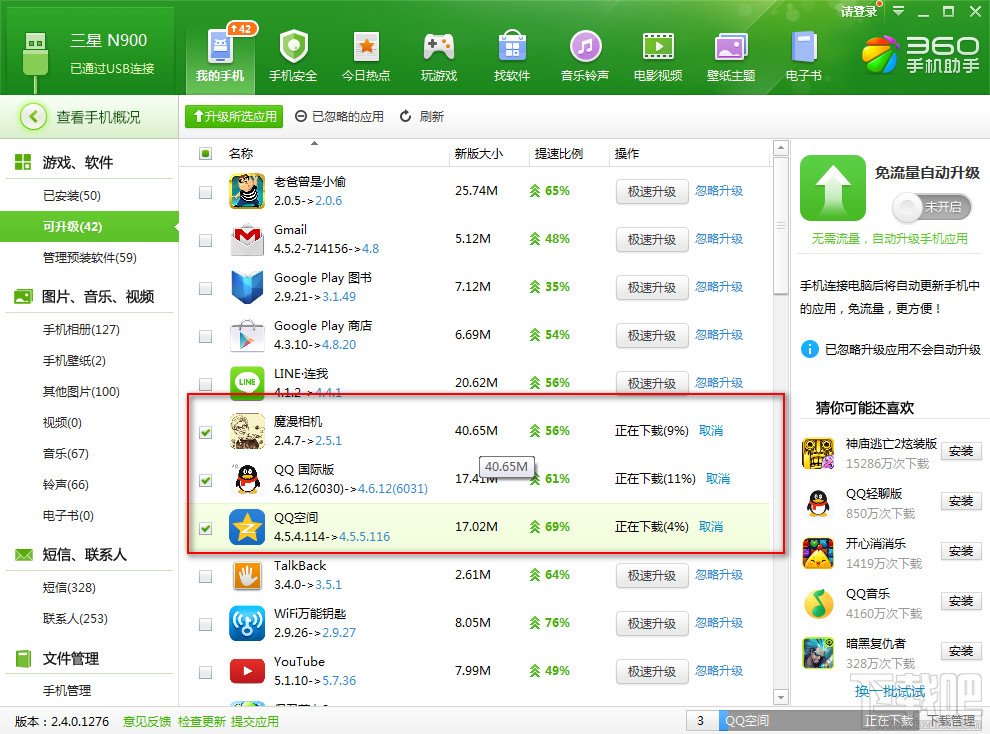Click the 神庙逃亡2炫装版 game icon
The height and width of the screenshot is (734, 990).
[x=818, y=453]
